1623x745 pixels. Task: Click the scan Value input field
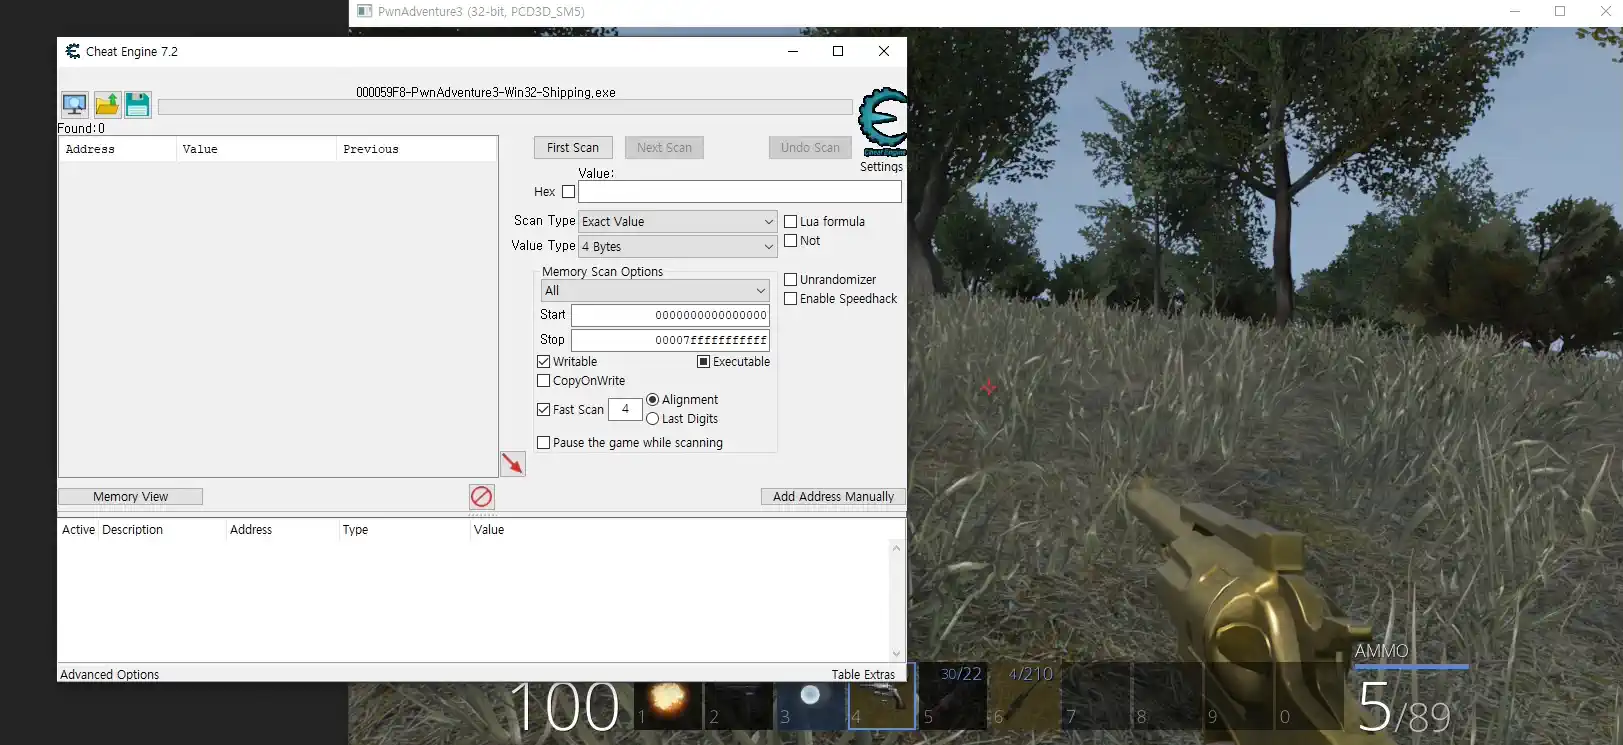pyautogui.click(x=739, y=192)
